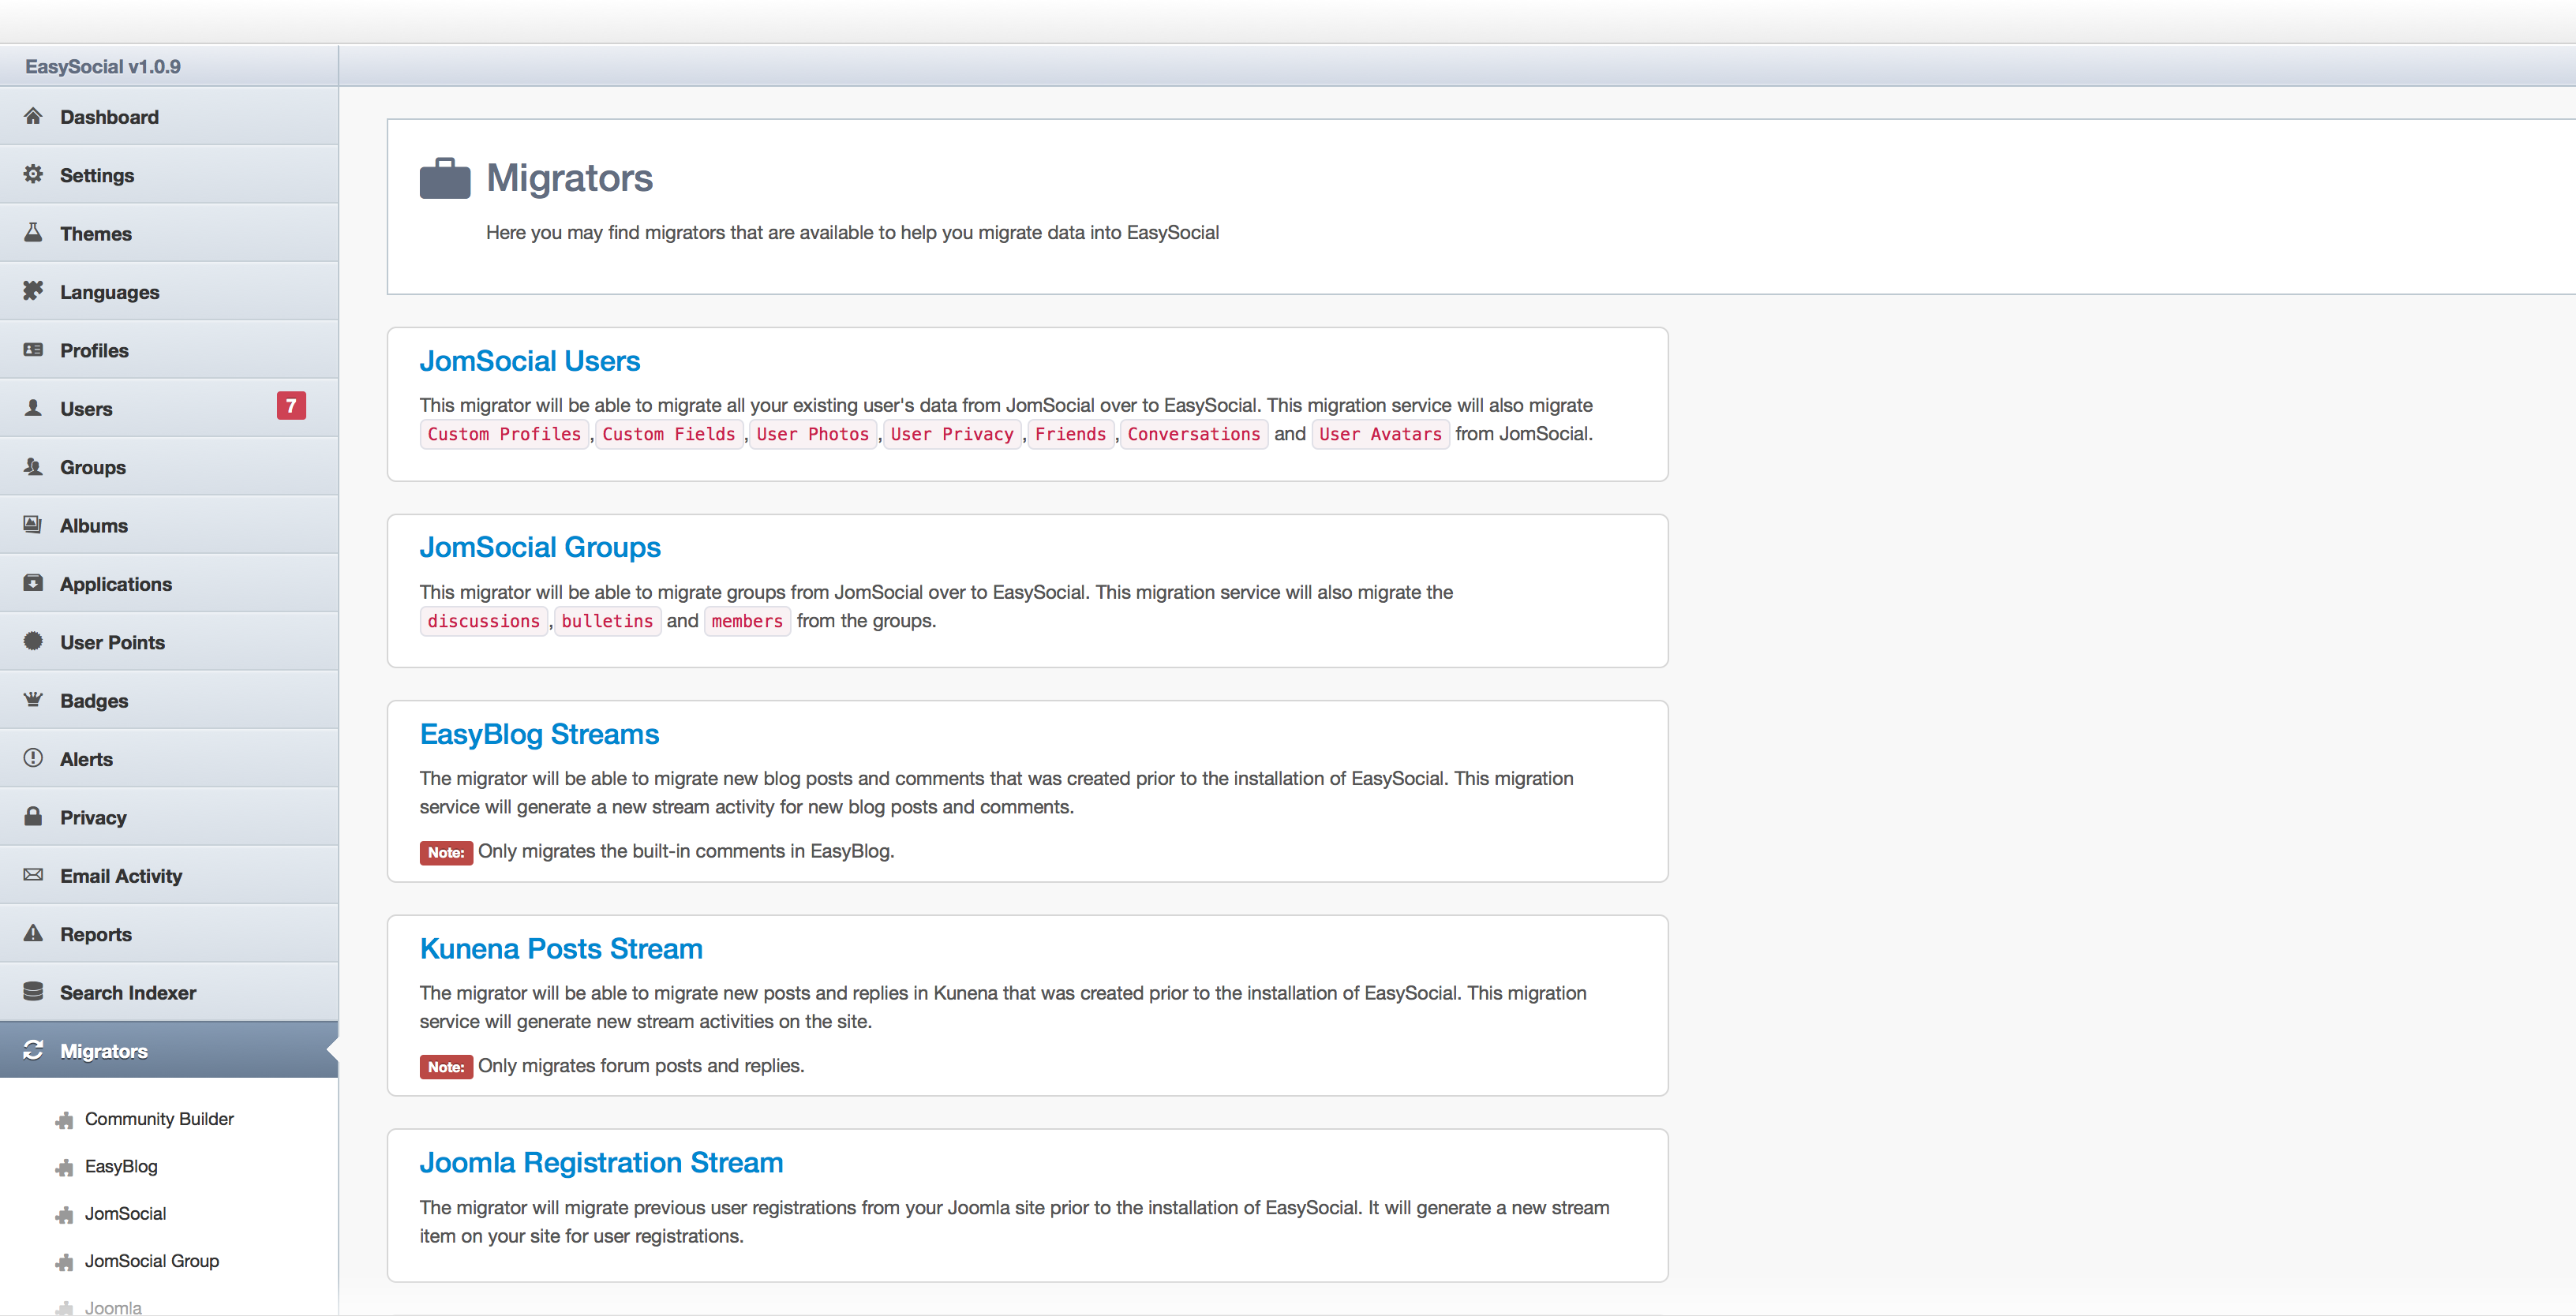Image resolution: width=2576 pixels, height=1316 pixels.
Task: Click the Users person icon
Action: point(33,408)
